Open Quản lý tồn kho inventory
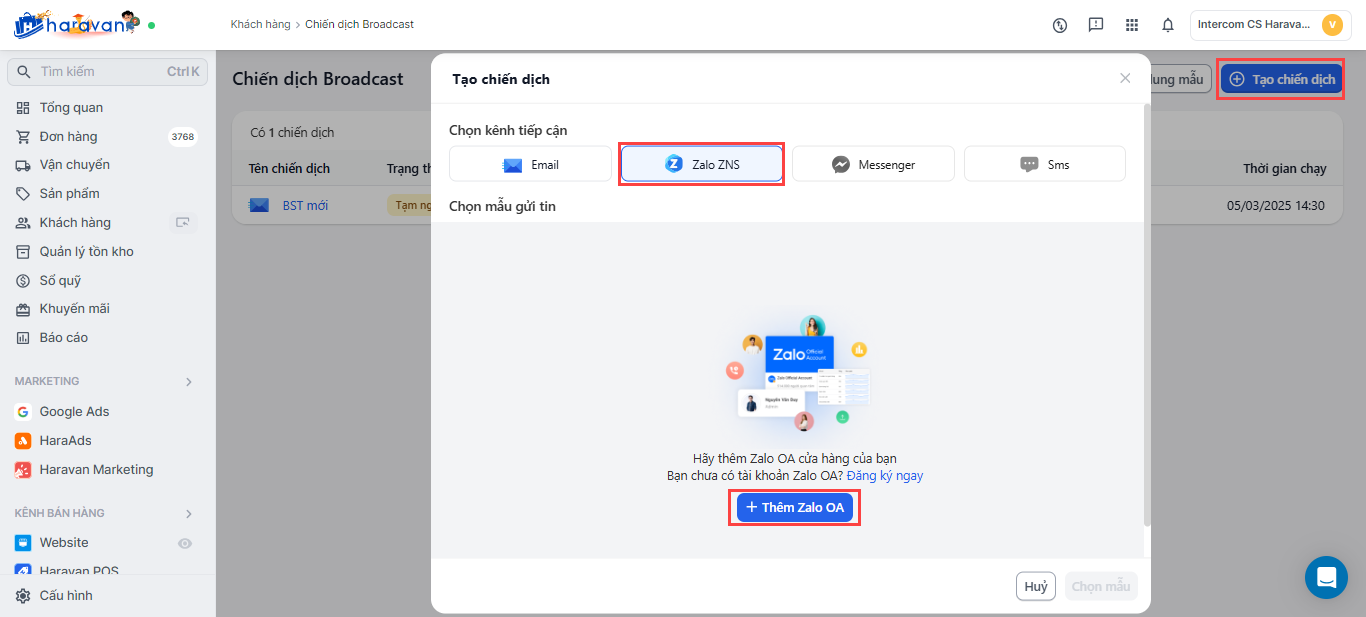Viewport: 1366px width, 617px height. [86, 252]
